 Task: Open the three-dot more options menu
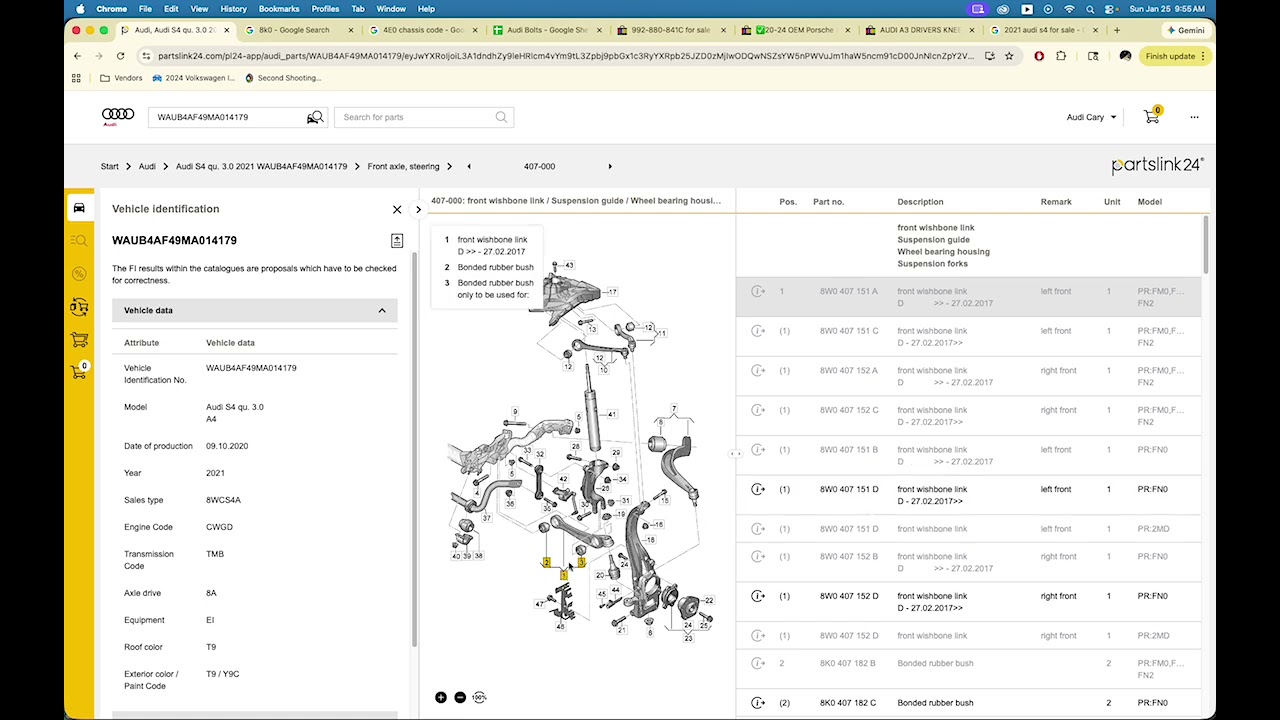coord(1194,117)
